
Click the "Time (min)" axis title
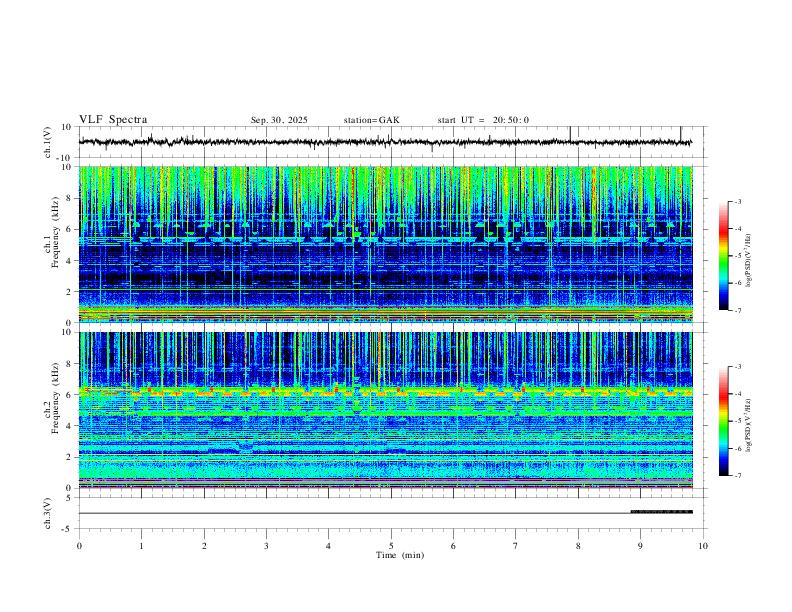[x=400, y=555]
